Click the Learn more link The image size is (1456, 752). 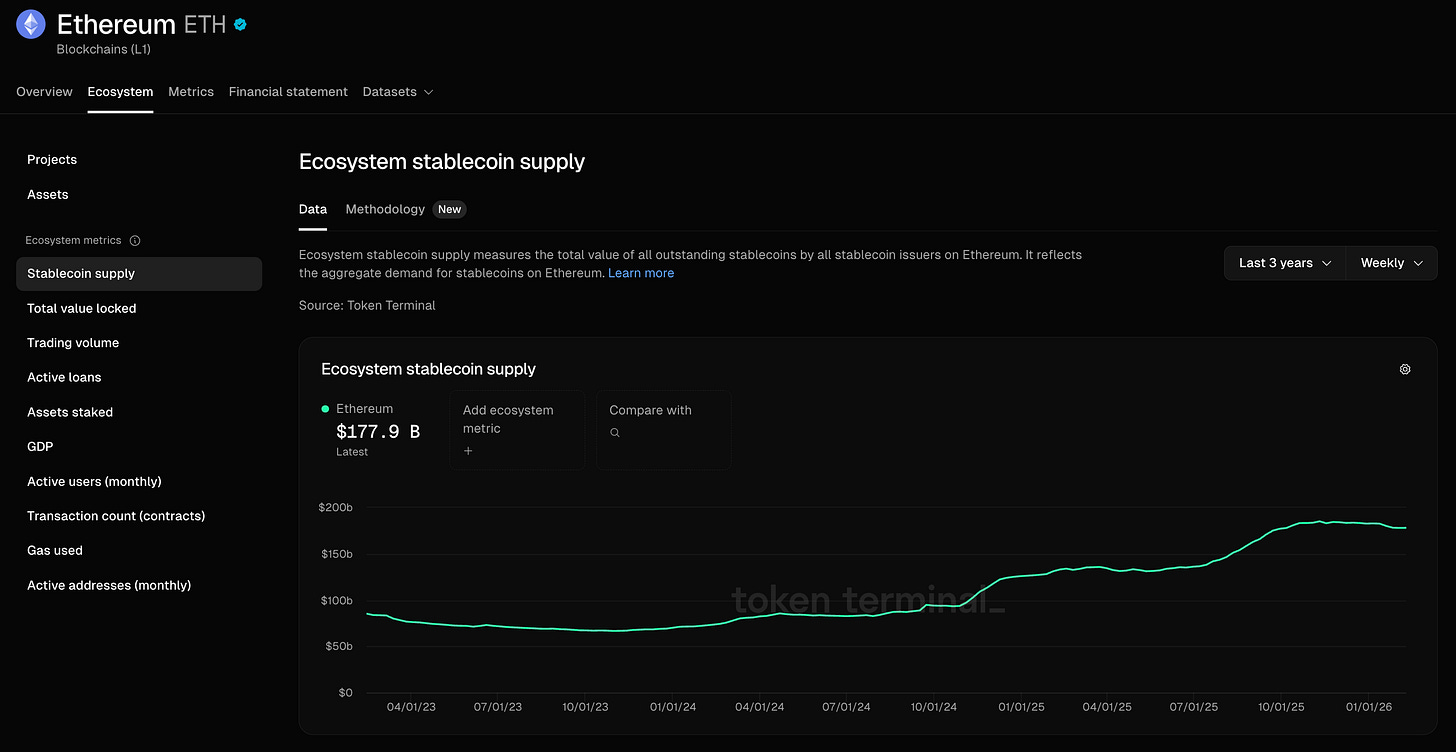[641, 273]
